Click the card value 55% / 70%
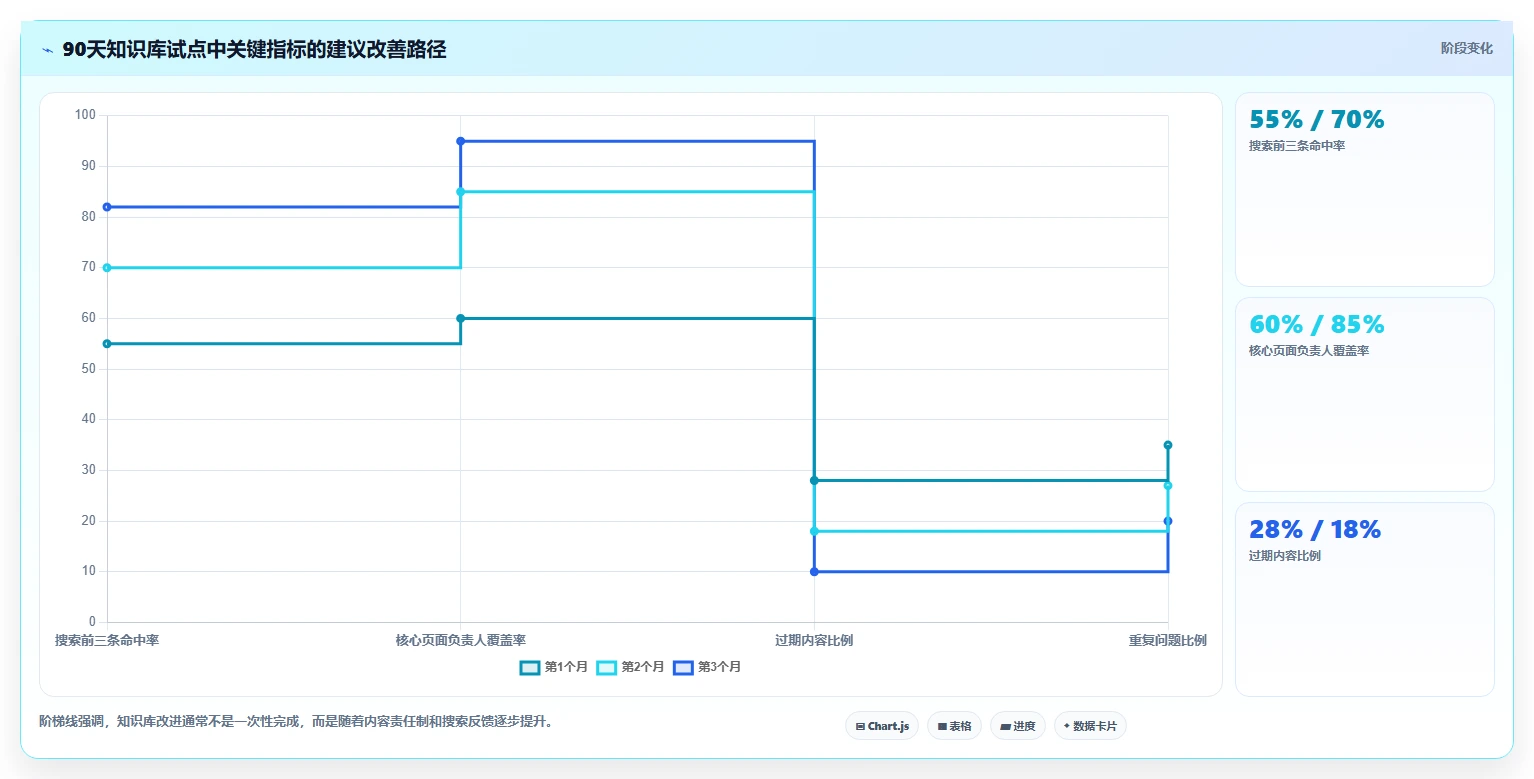Screen dimensions: 1534x779 (x=1317, y=120)
